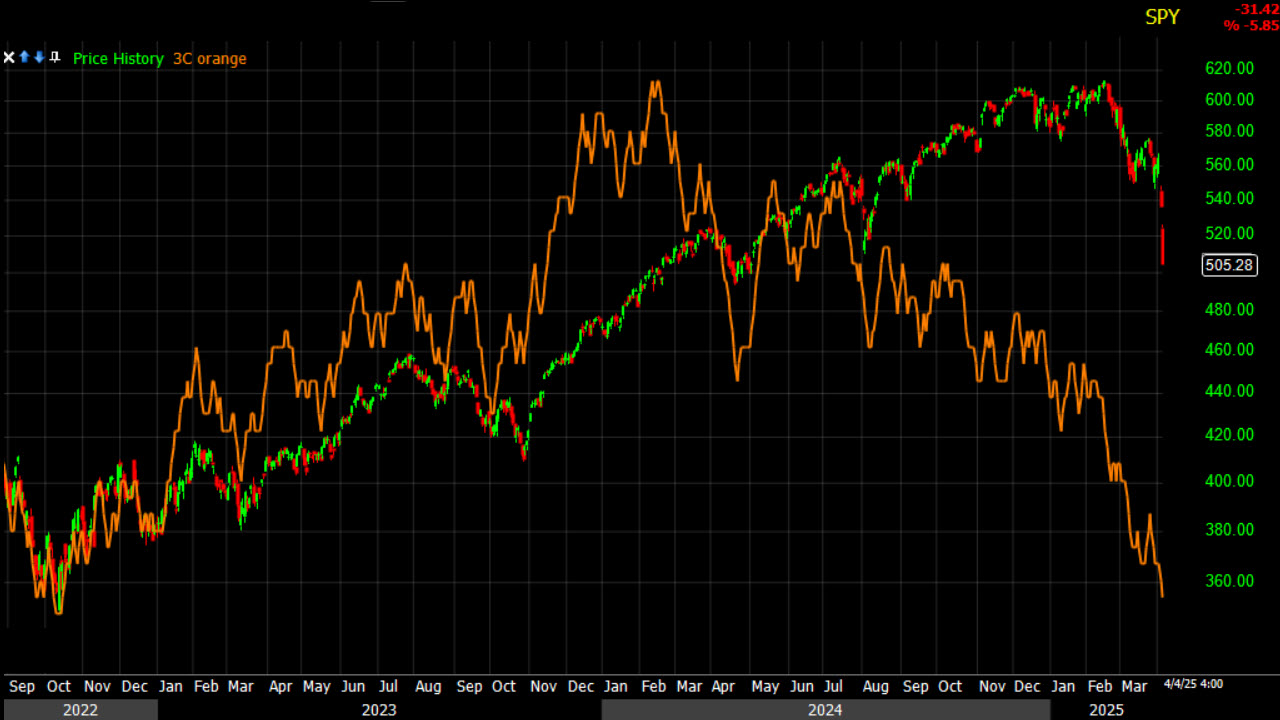Click the 480.00 price axis label
1280x720 pixels.
(1229, 310)
